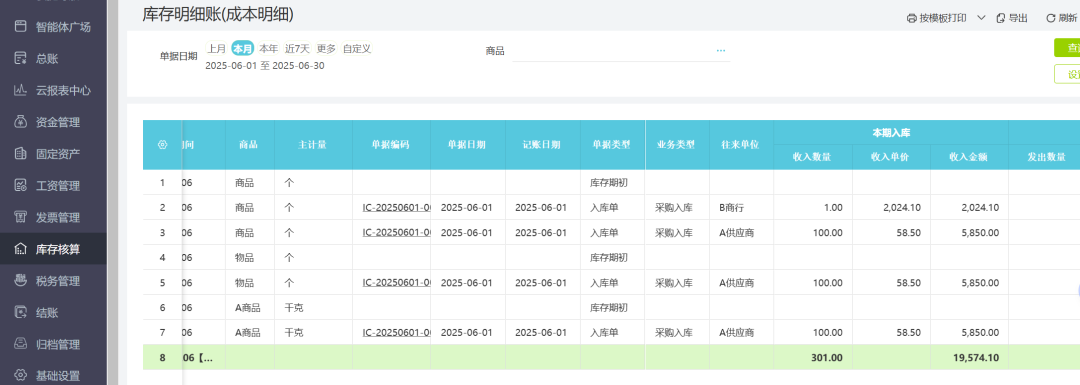Image resolution: width=1080 pixels, height=385 pixels.
Task: Click the 结账 sidebar icon
Action: point(21,313)
